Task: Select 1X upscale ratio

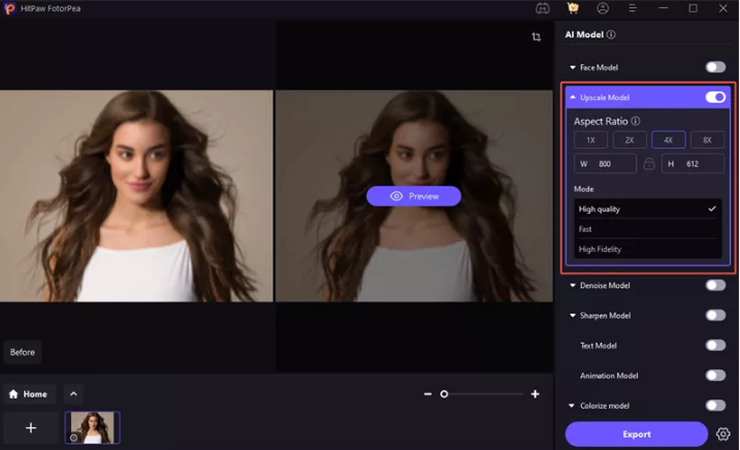Action: [590, 140]
